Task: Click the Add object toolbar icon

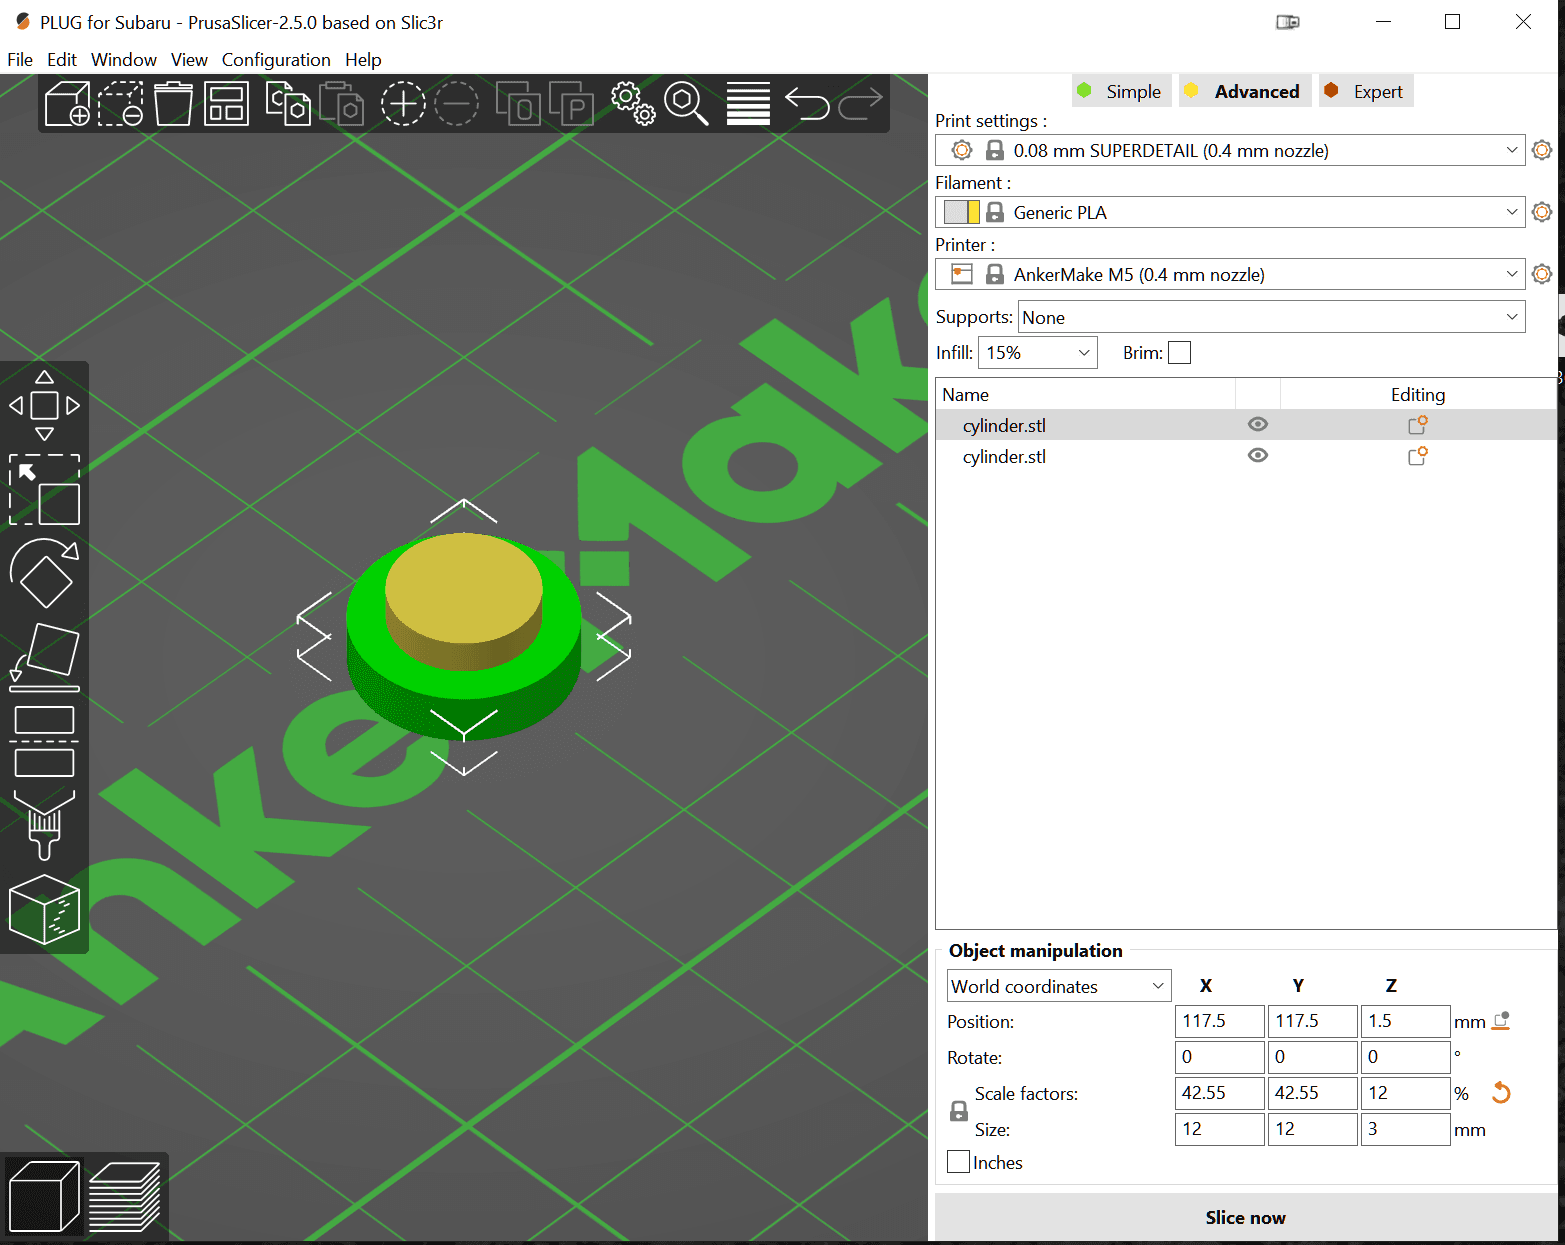Action: [x=68, y=103]
